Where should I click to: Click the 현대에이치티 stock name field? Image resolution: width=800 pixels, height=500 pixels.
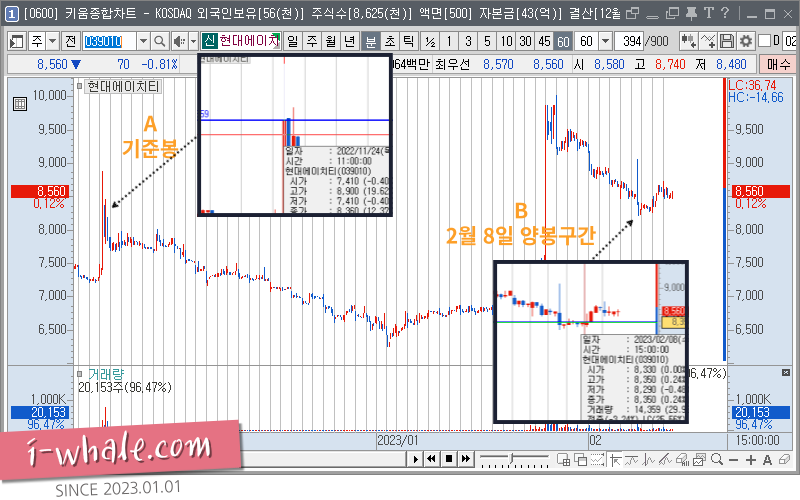(x=249, y=41)
